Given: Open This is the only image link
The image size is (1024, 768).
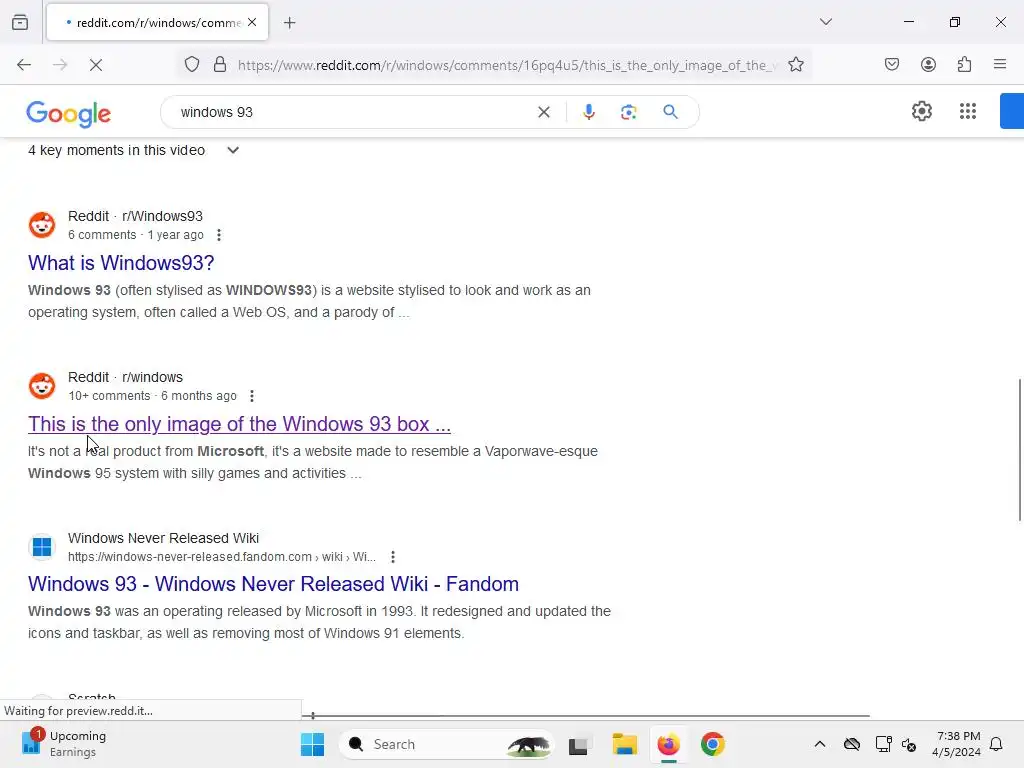Looking at the screenshot, I should (239, 424).
